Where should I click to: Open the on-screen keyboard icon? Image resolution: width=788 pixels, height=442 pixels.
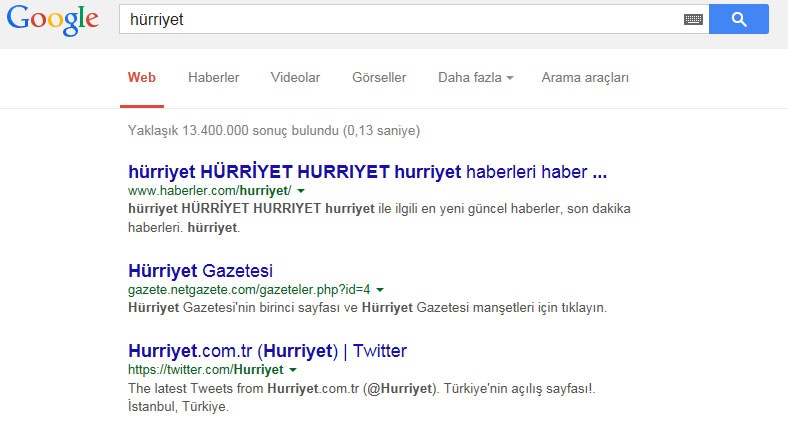point(693,20)
